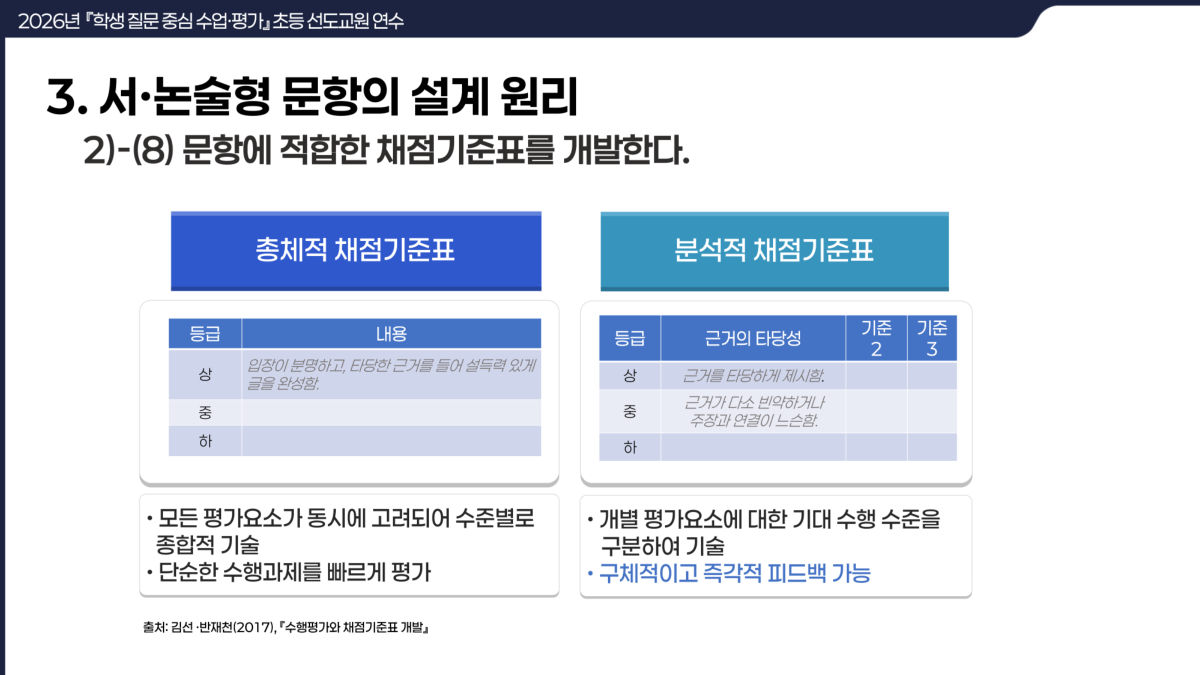Screen dimensions: 1200x675
Task: Select the '내용' header in the left table
Action: (391, 334)
